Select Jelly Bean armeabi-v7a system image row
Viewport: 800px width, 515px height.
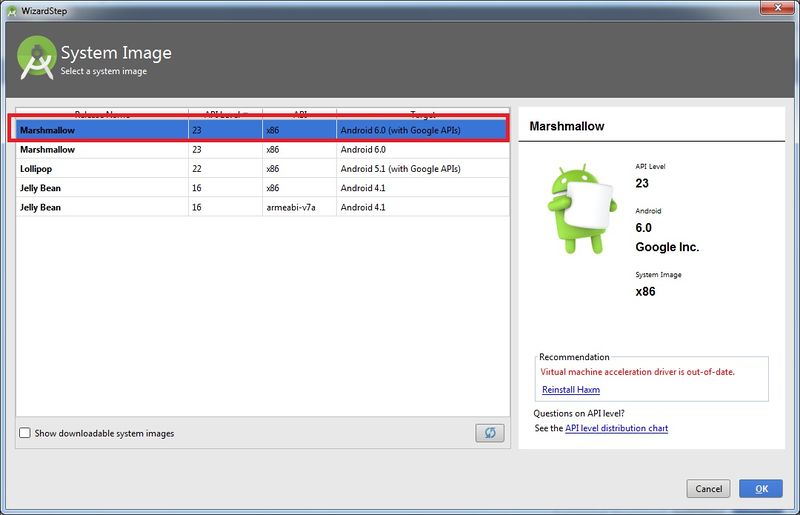pyautogui.click(x=262, y=207)
